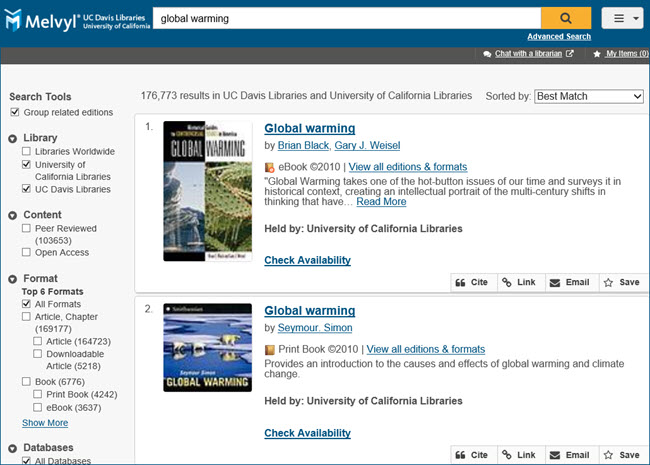This screenshot has width=650, height=465.
Task: Open the first Global Warming book cover thumbnail
Action: pyautogui.click(x=208, y=191)
